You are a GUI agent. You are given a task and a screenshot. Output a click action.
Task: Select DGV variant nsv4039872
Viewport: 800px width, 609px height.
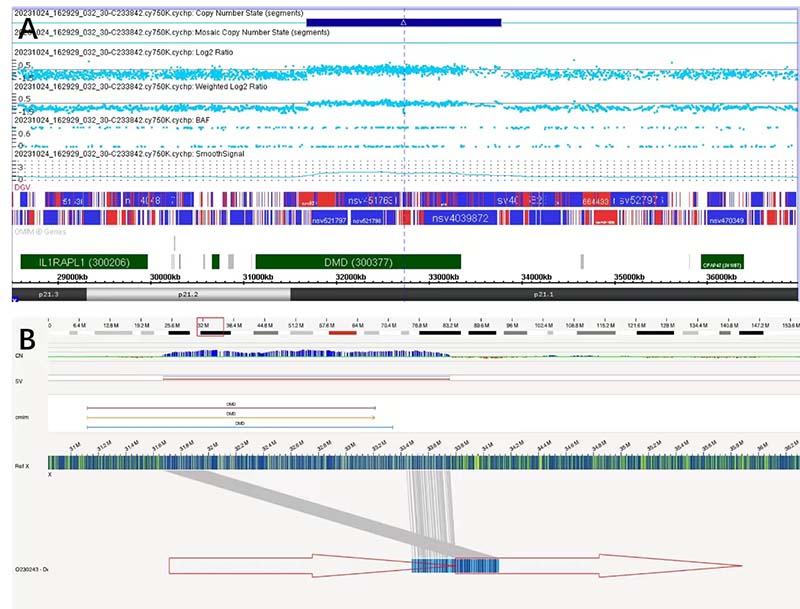pyautogui.click(x=460, y=218)
